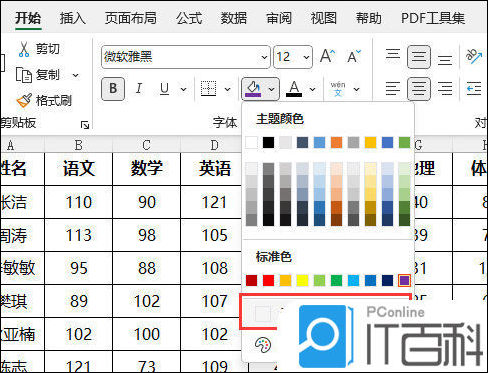Viewport: 488px width, 373px height.
Task: Pick standard purple swatch
Action: 404,280
